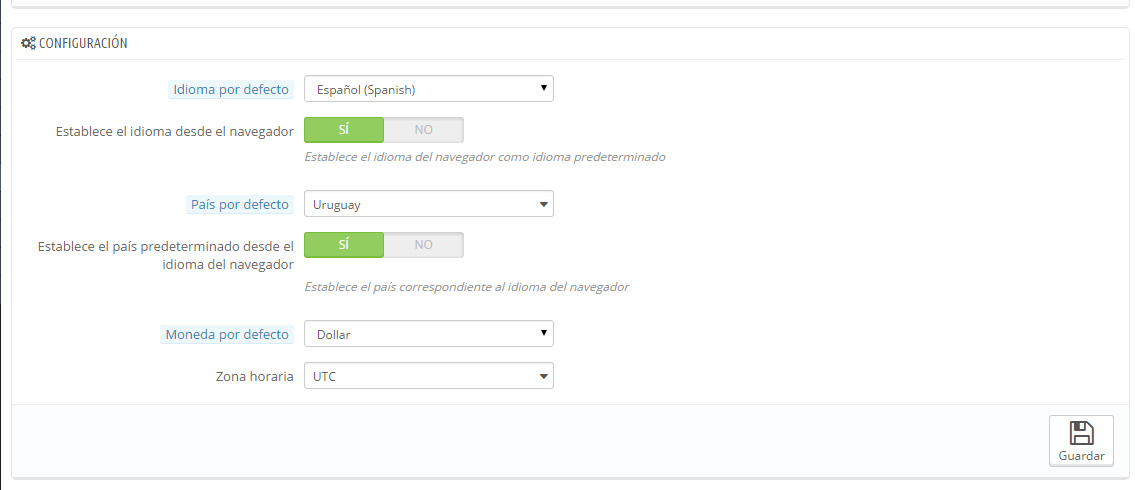Open the Moneda por defecto Dollar dropdown
This screenshot has height=490, width=1135.
[428, 334]
